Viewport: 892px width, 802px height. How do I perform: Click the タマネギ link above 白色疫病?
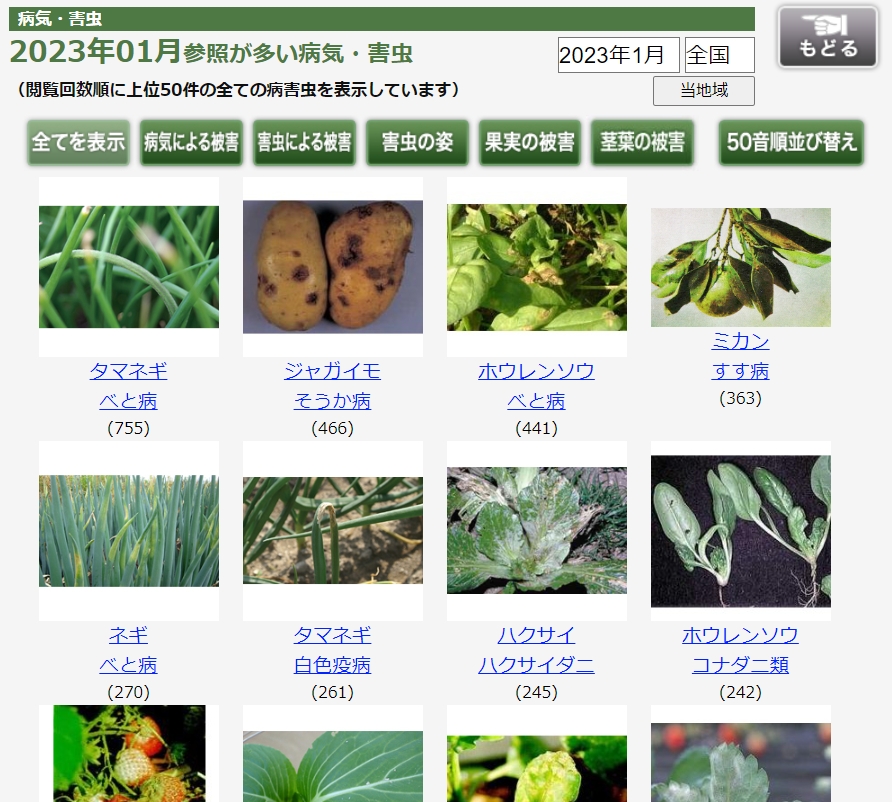[333, 635]
